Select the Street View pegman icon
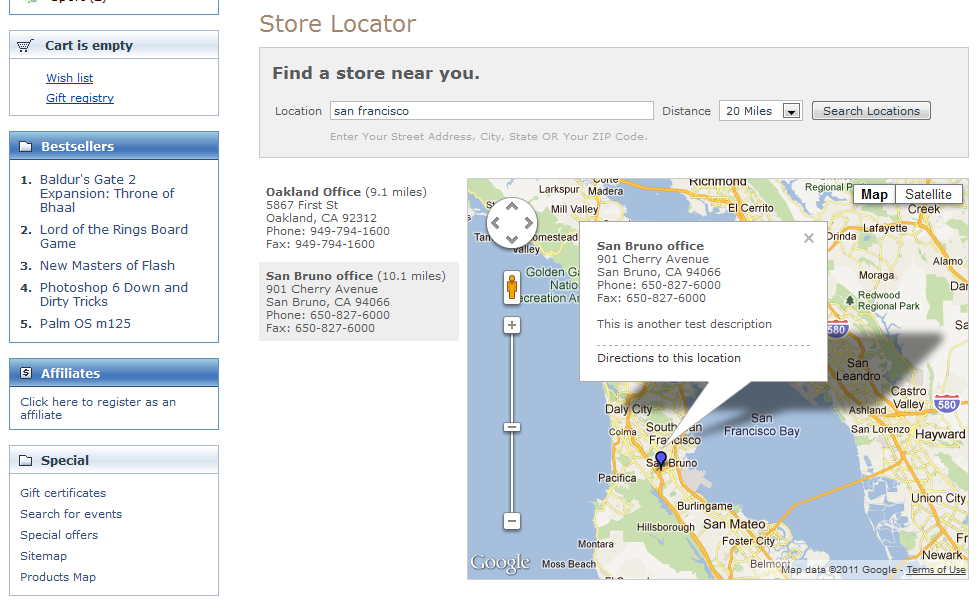Screen dimensions: 979x608 512,287
